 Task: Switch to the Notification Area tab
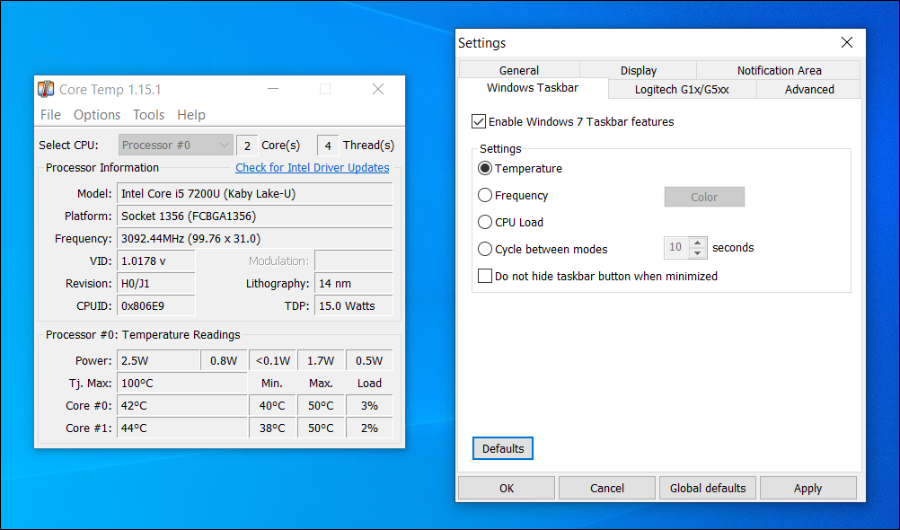pyautogui.click(x=779, y=70)
